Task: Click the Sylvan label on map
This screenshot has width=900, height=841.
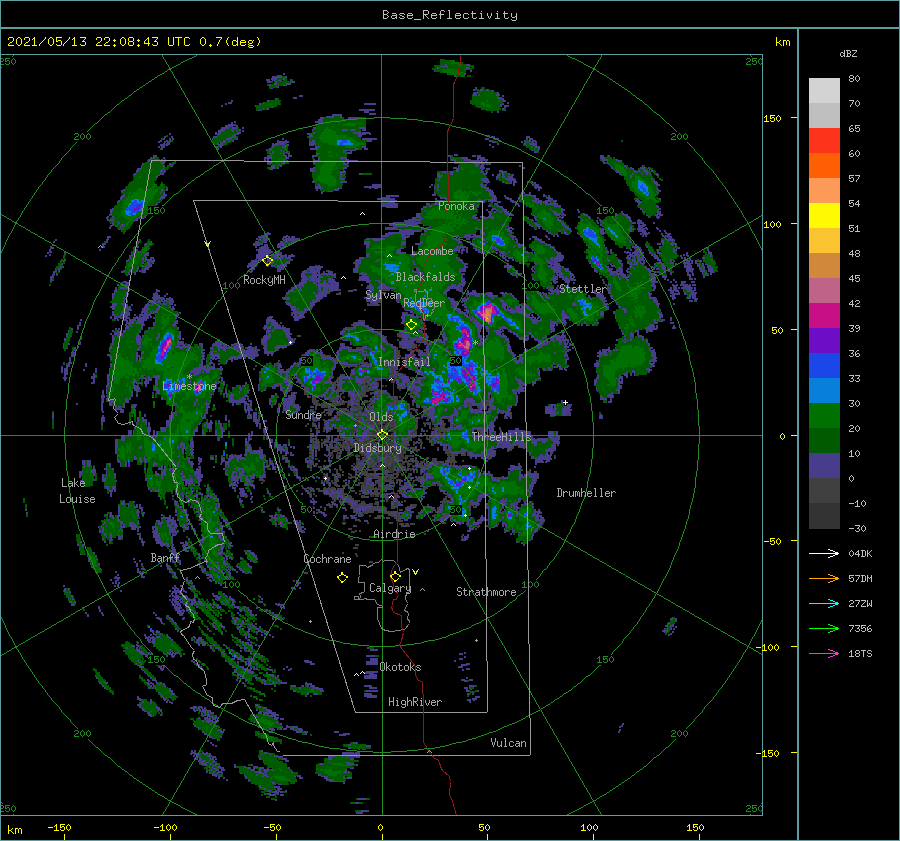Action: pos(383,295)
